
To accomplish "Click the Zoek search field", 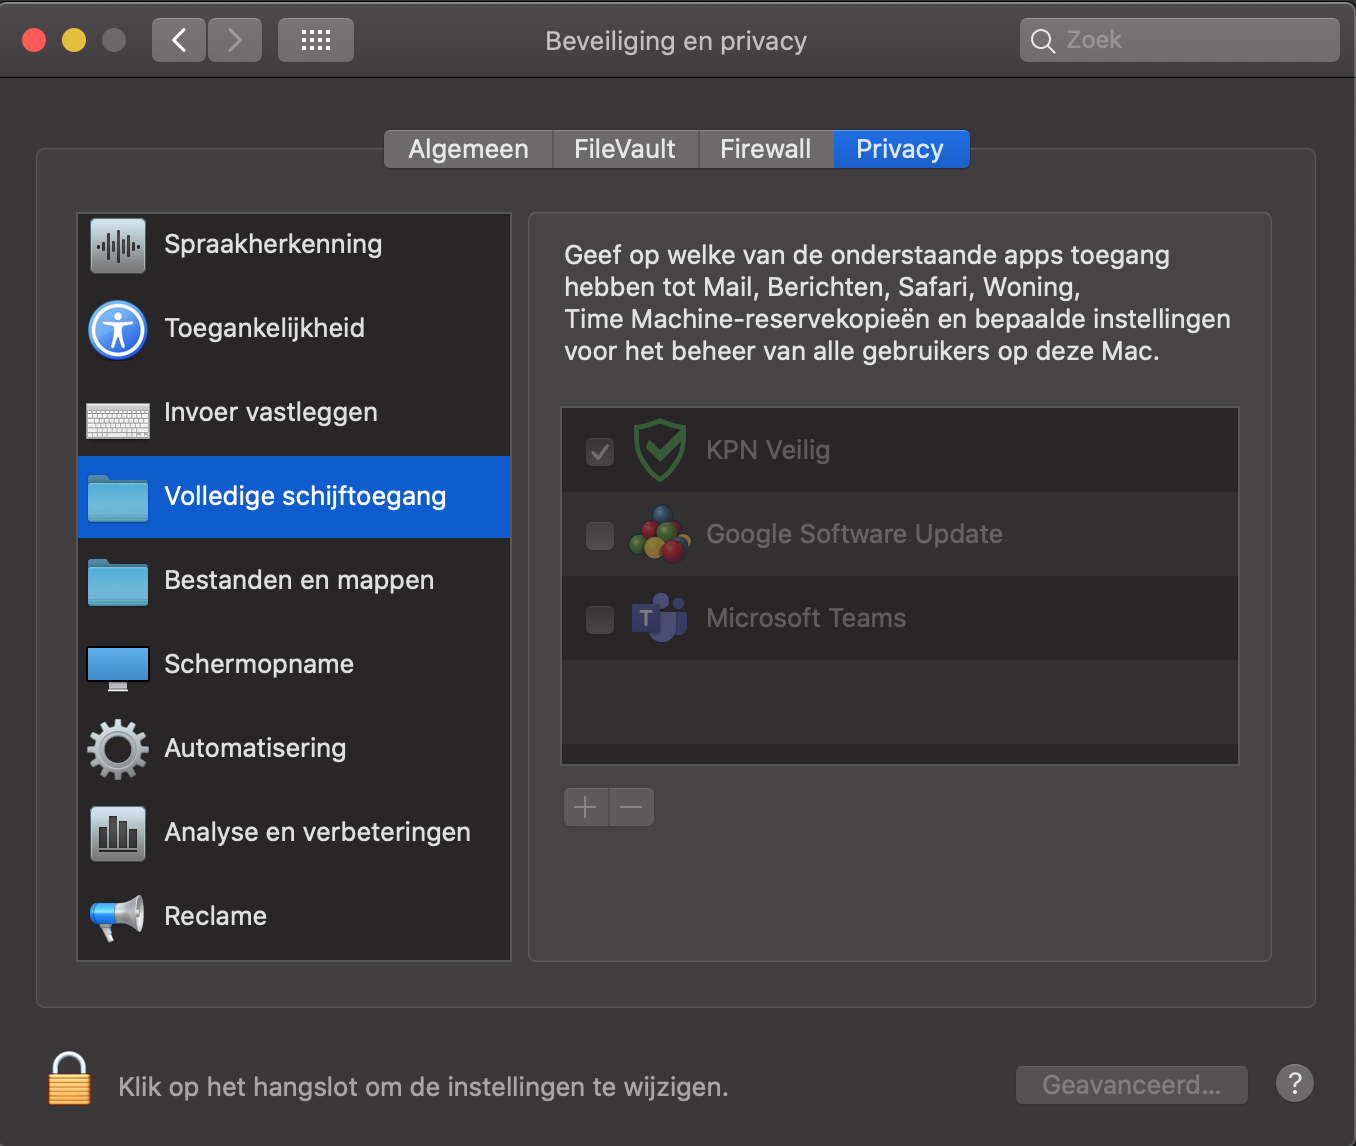I will pos(1180,40).
